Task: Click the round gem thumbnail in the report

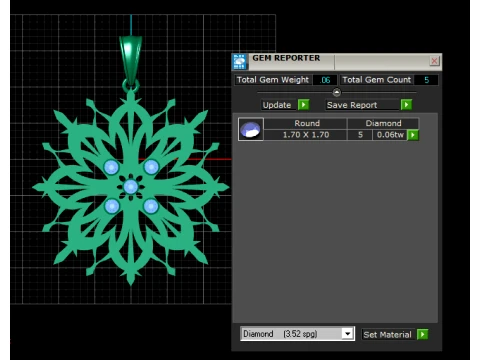Action: click(251, 129)
